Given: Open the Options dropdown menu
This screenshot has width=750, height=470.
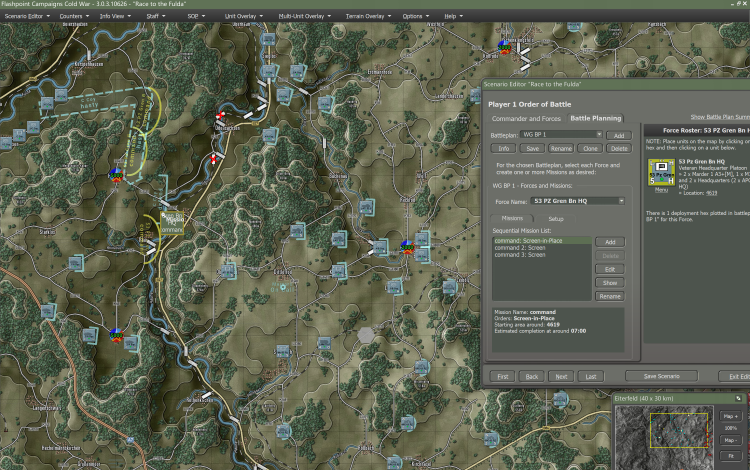Looking at the screenshot, I should pyautogui.click(x=416, y=16).
